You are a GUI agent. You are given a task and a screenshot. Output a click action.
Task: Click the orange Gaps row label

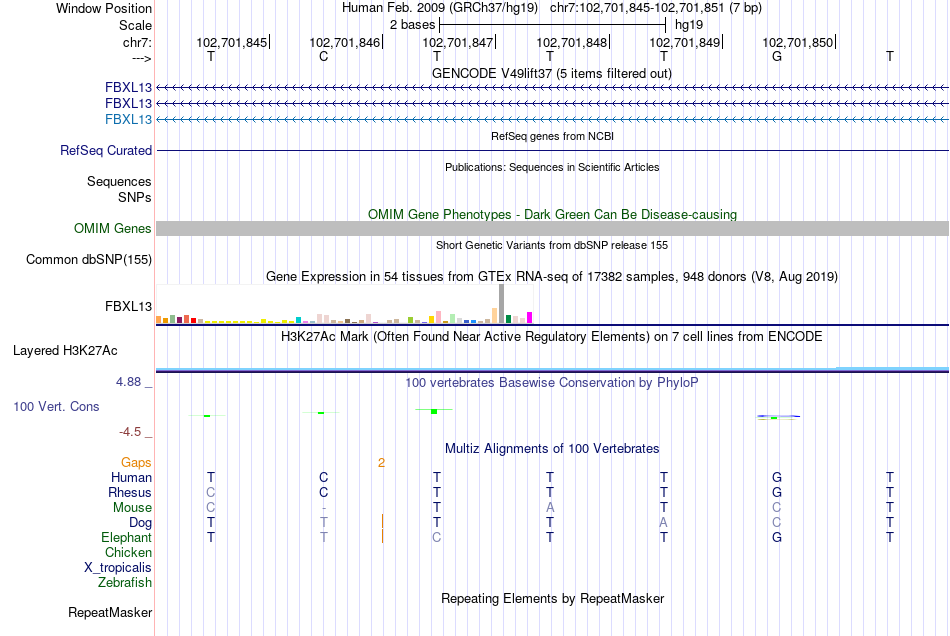point(136,463)
